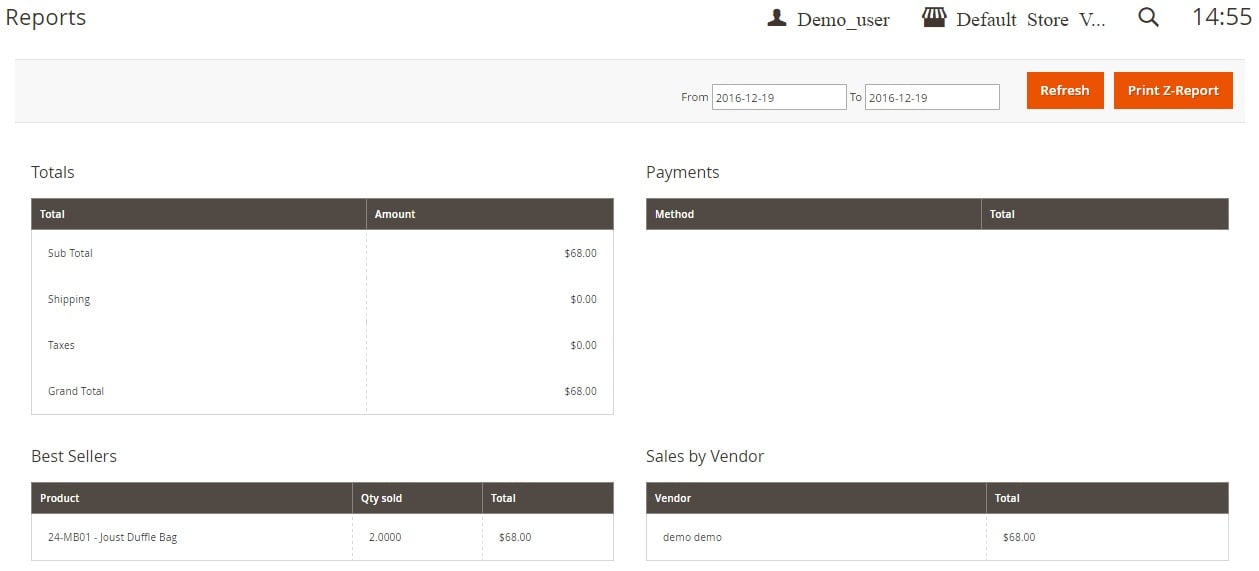1259x571 pixels.
Task: Click the Reports page title
Action: click(x=46, y=18)
